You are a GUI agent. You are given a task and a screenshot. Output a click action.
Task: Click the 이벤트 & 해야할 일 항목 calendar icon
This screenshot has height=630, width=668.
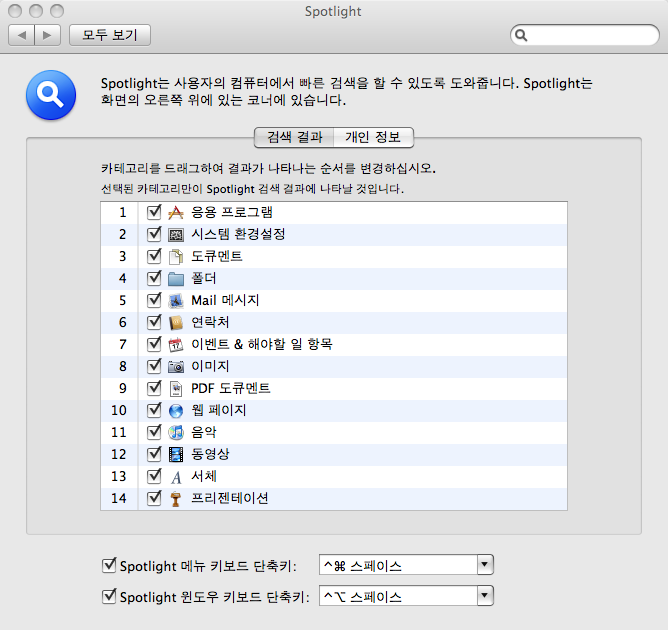tap(176, 345)
